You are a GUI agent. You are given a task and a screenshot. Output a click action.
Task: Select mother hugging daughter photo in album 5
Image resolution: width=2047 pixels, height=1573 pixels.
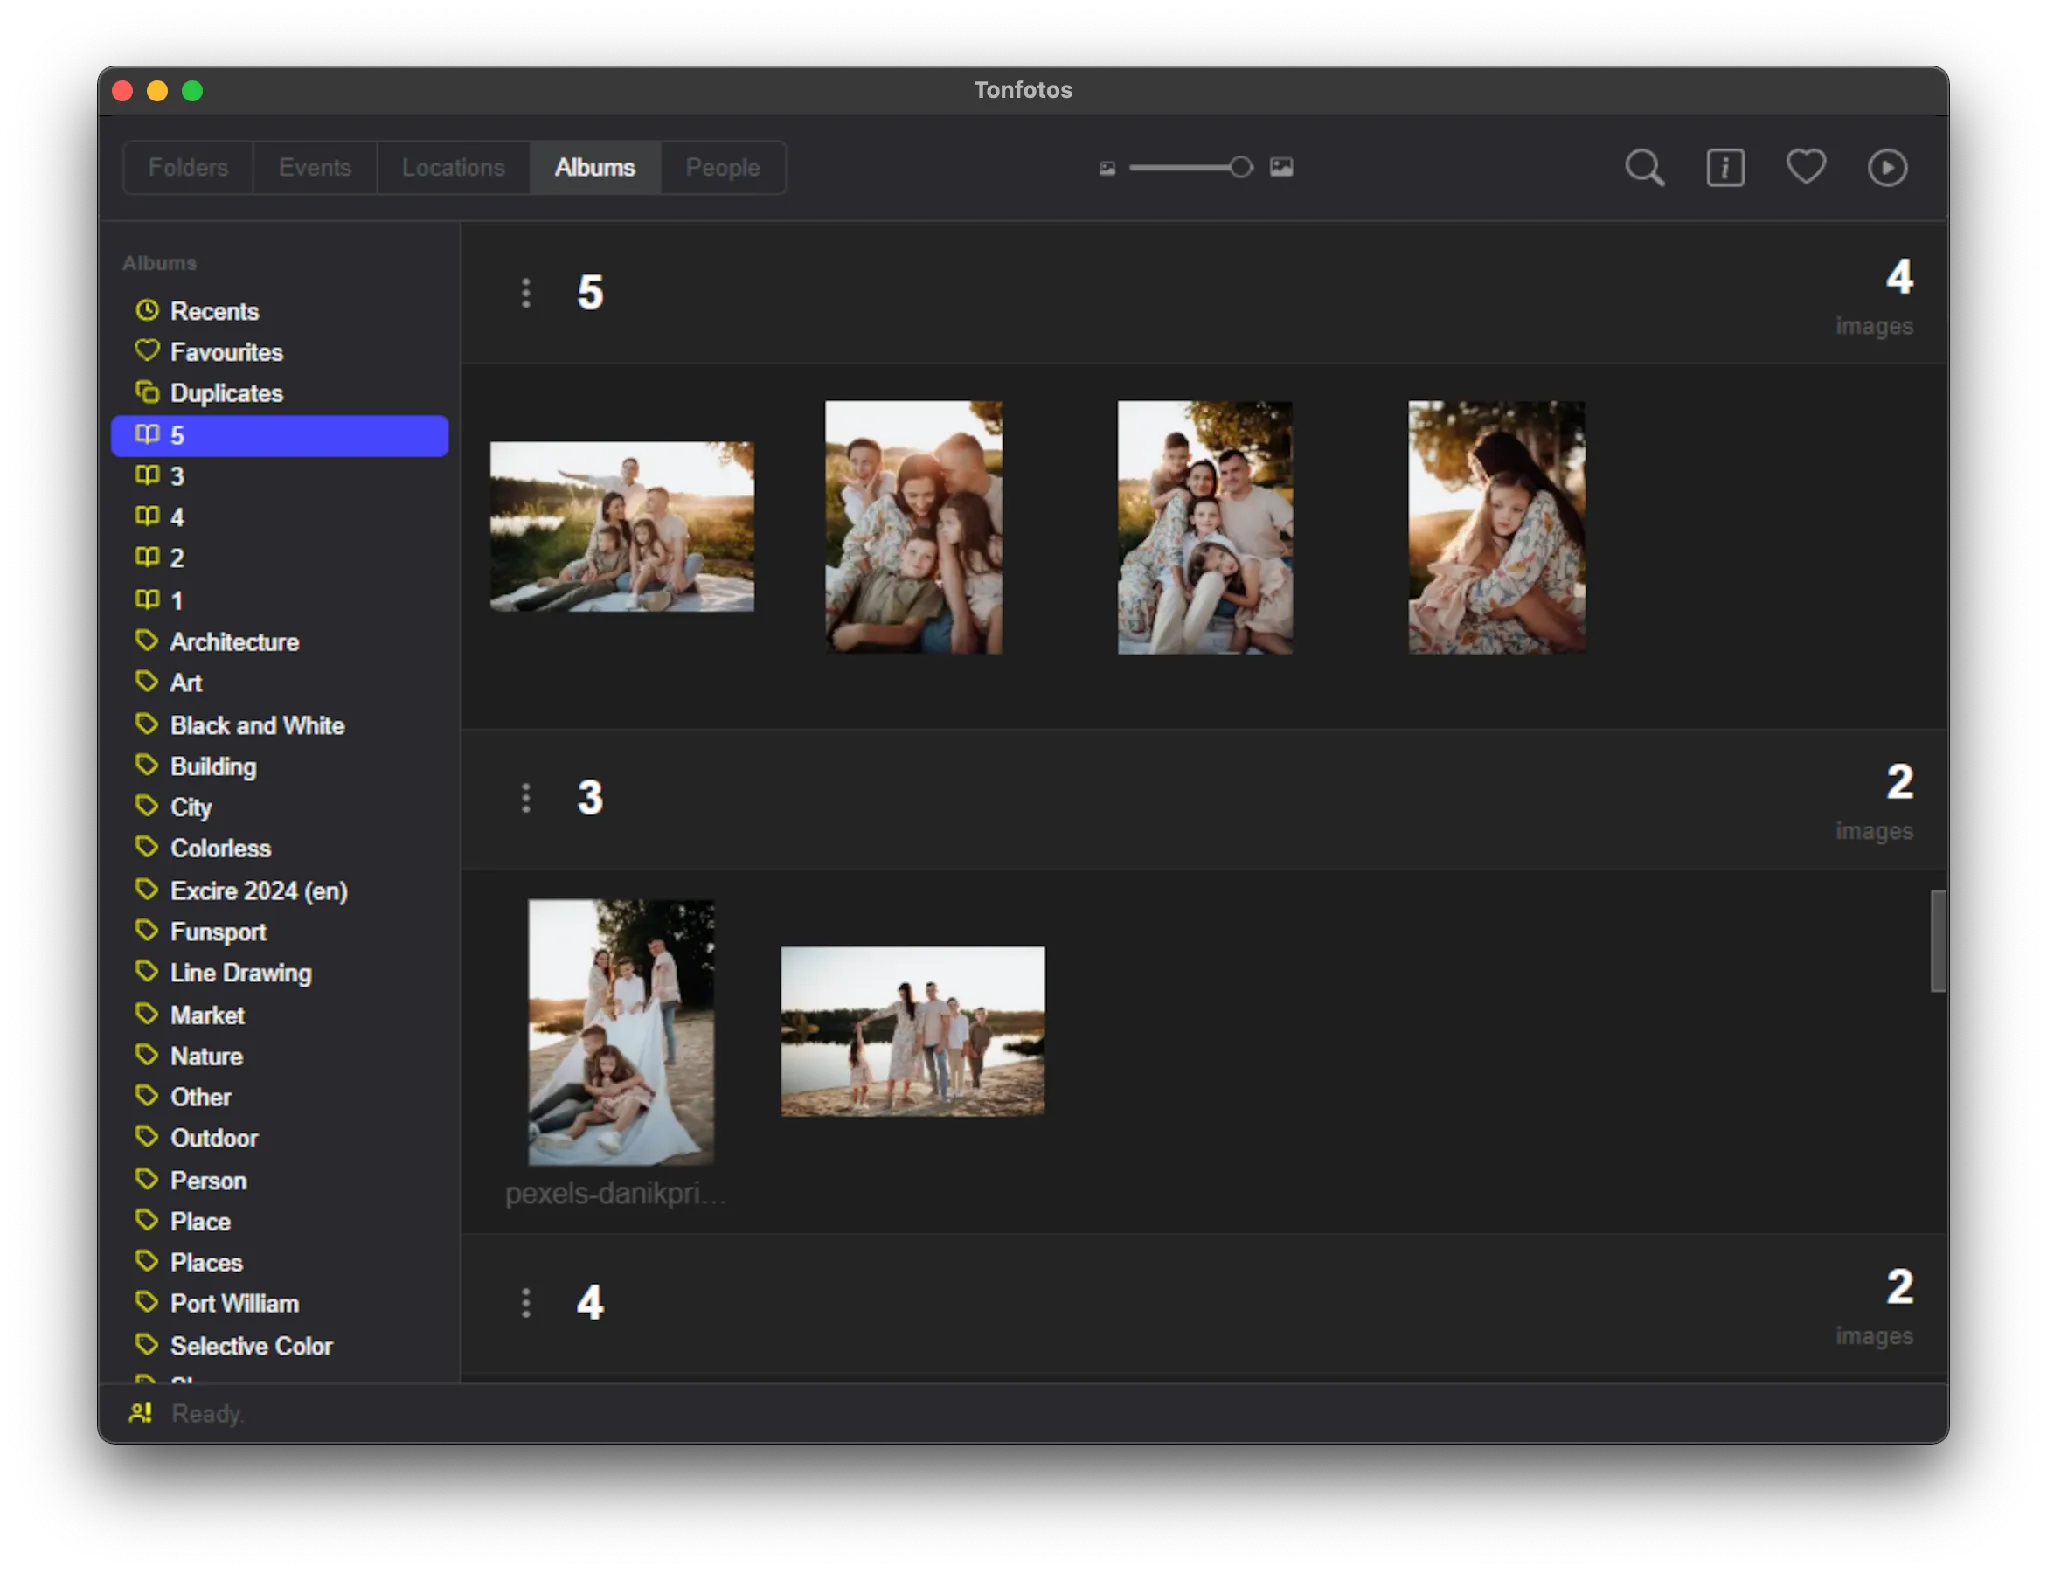click(1497, 528)
